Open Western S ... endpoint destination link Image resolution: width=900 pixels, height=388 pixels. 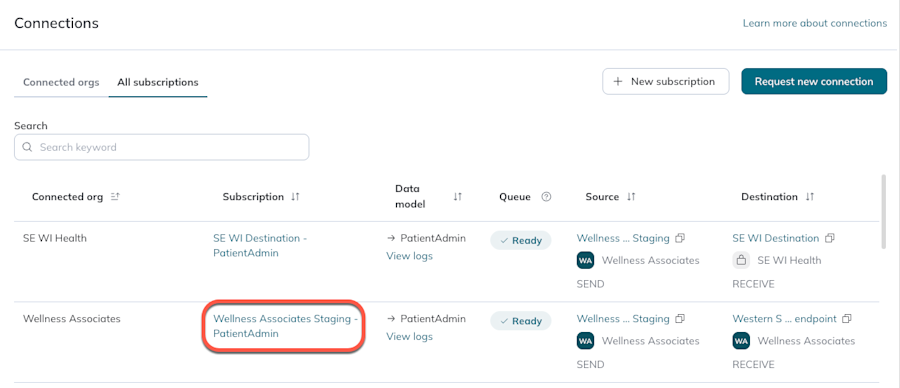784,318
